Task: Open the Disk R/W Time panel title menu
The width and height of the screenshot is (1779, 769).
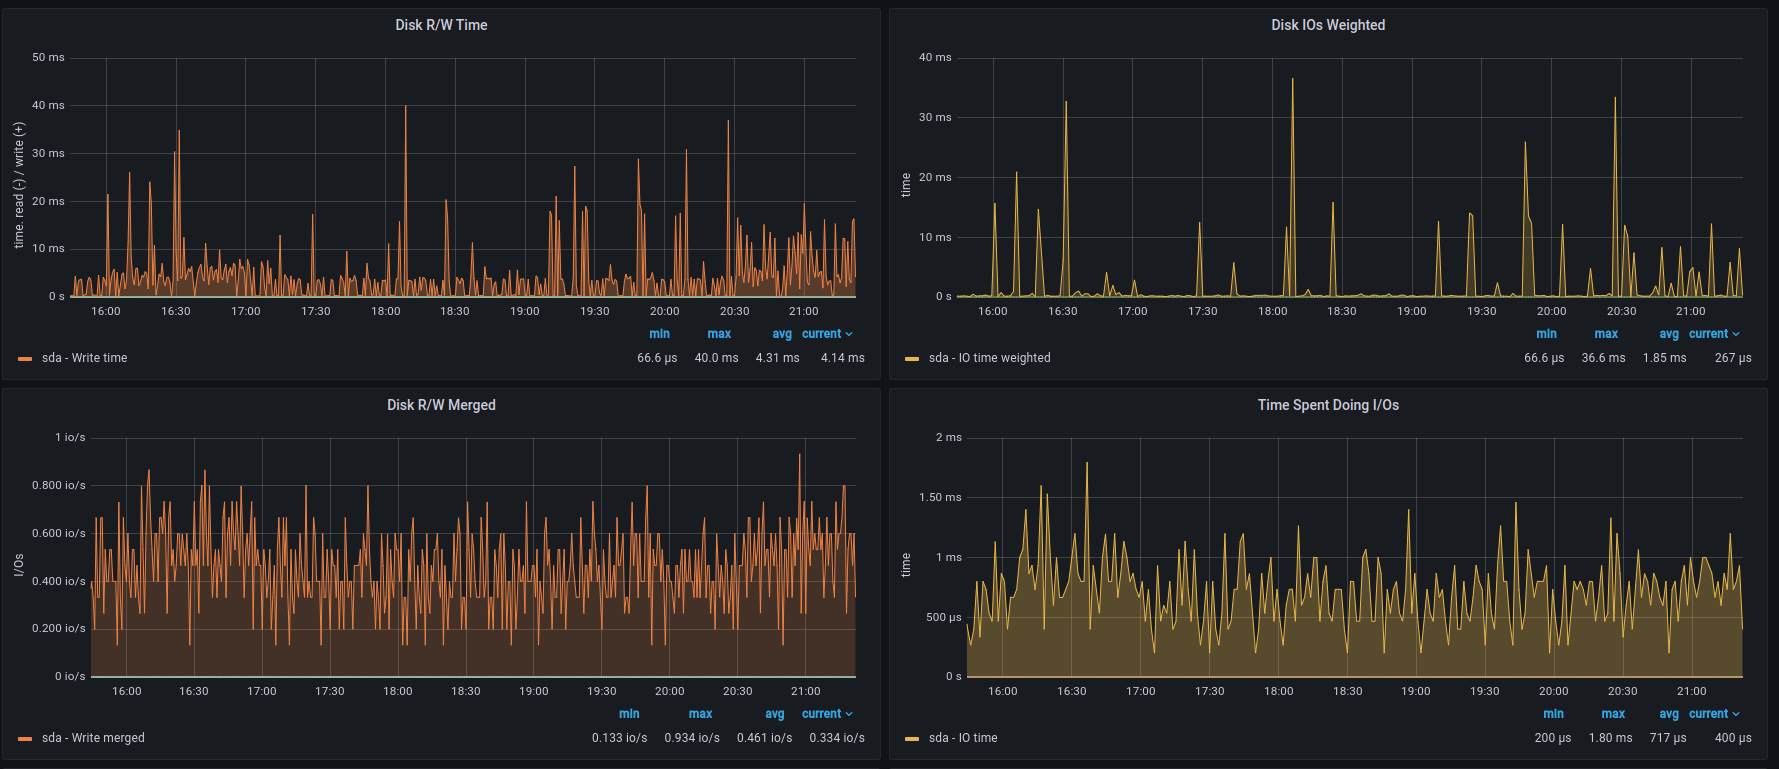Action: tap(441, 25)
